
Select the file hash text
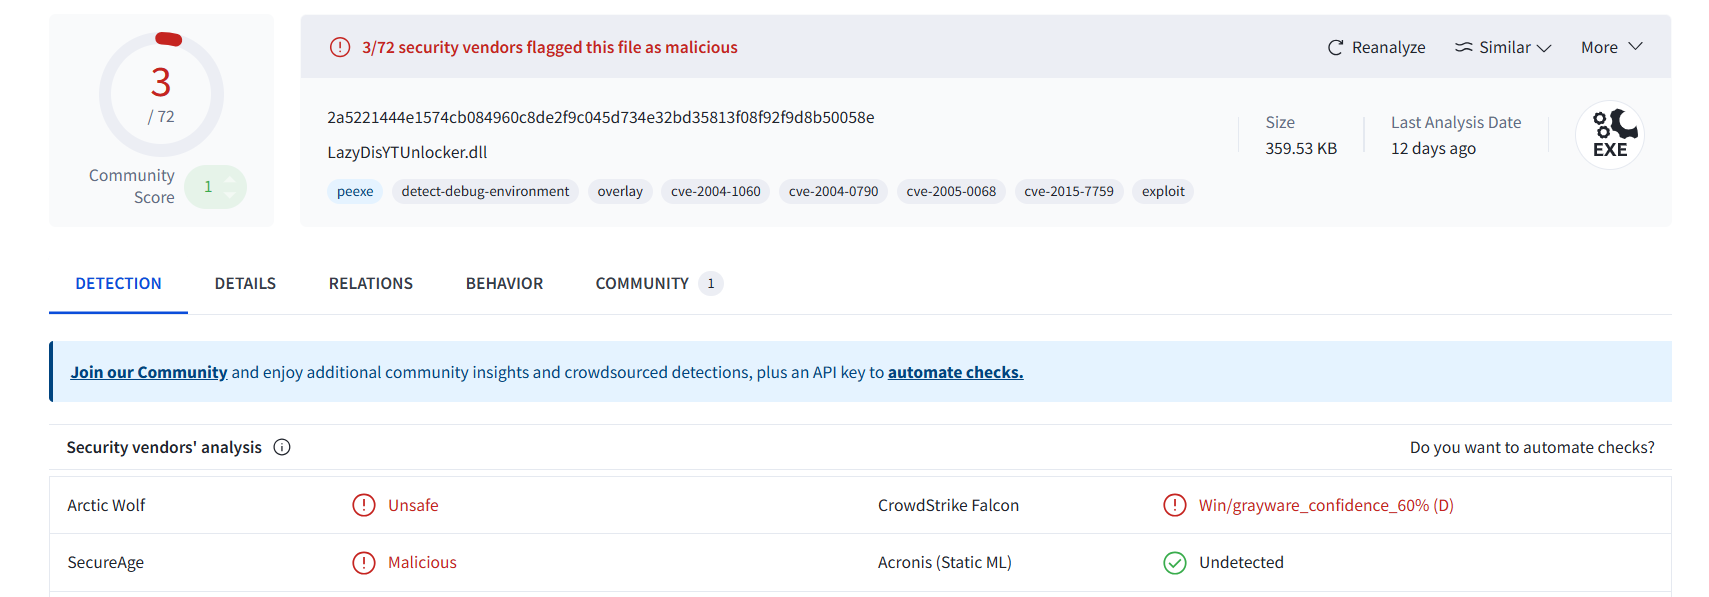tap(601, 118)
